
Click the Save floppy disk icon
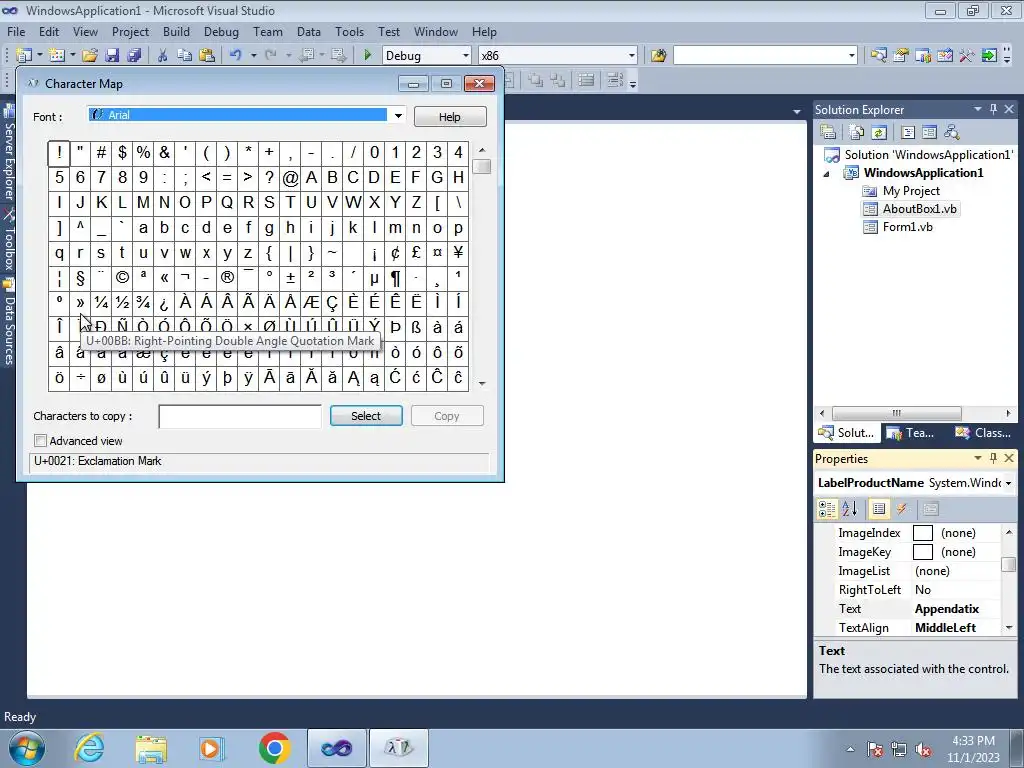coord(112,56)
